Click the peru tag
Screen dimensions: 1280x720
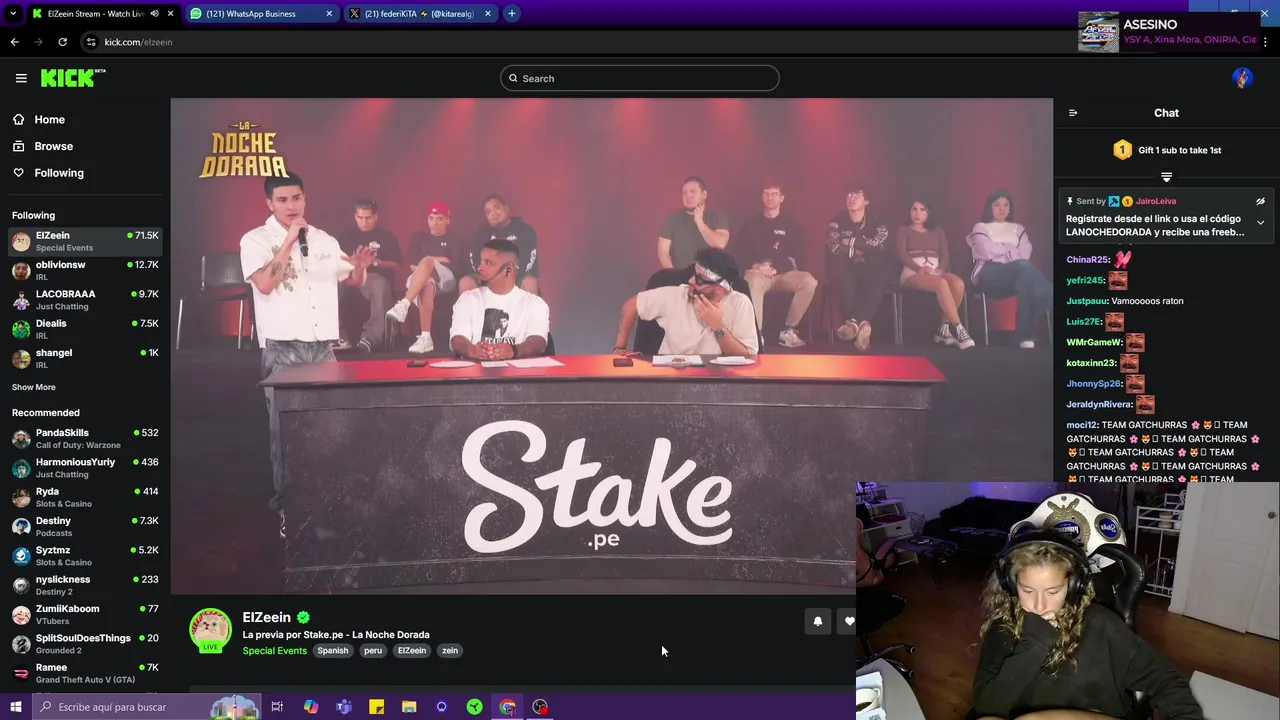(373, 651)
